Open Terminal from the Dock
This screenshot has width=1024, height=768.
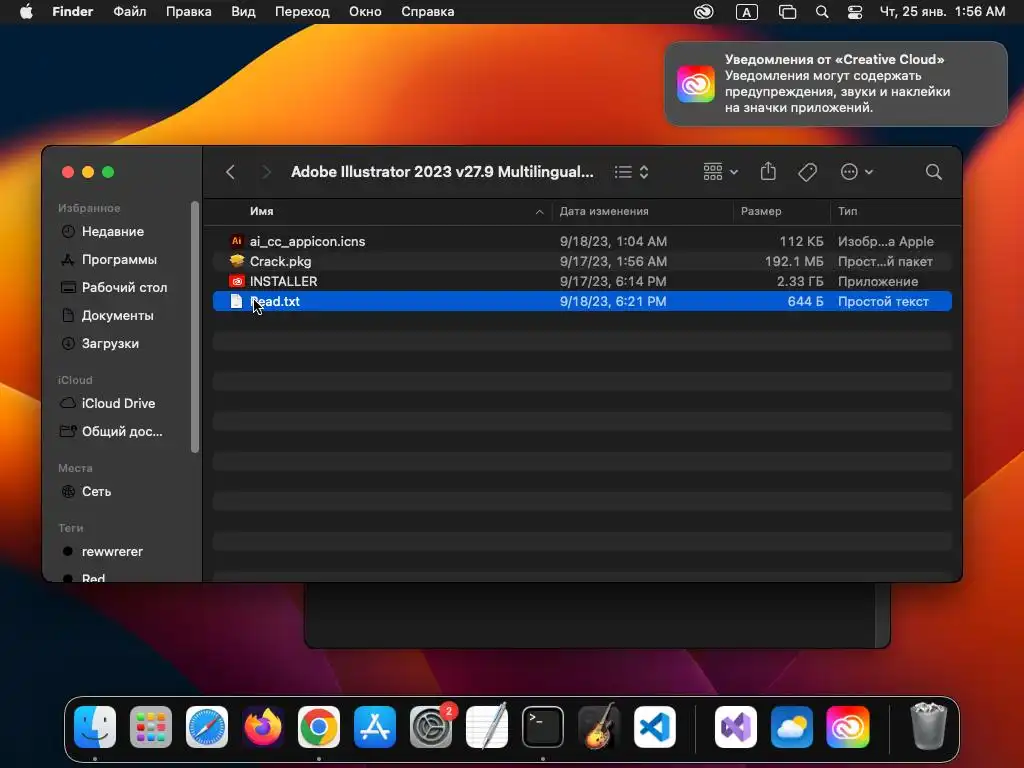[x=543, y=726]
